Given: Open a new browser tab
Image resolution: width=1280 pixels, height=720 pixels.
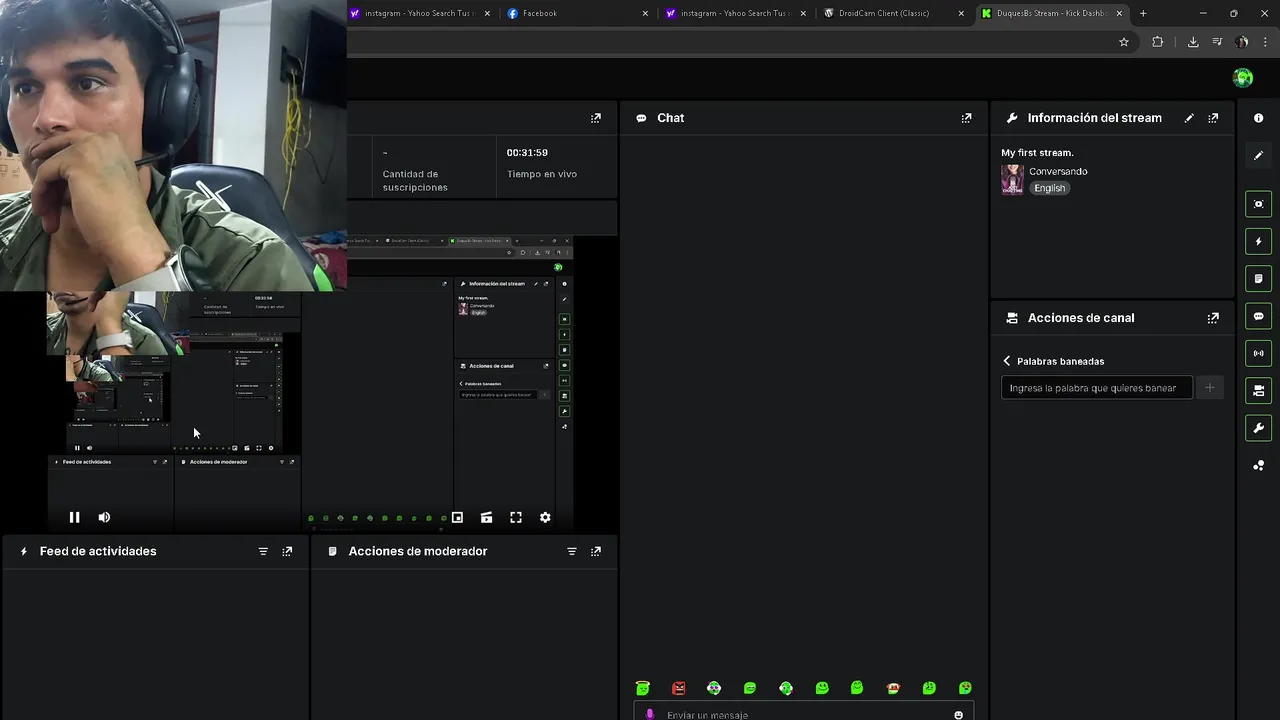Looking at the screenshot, I should [1143, 13].
